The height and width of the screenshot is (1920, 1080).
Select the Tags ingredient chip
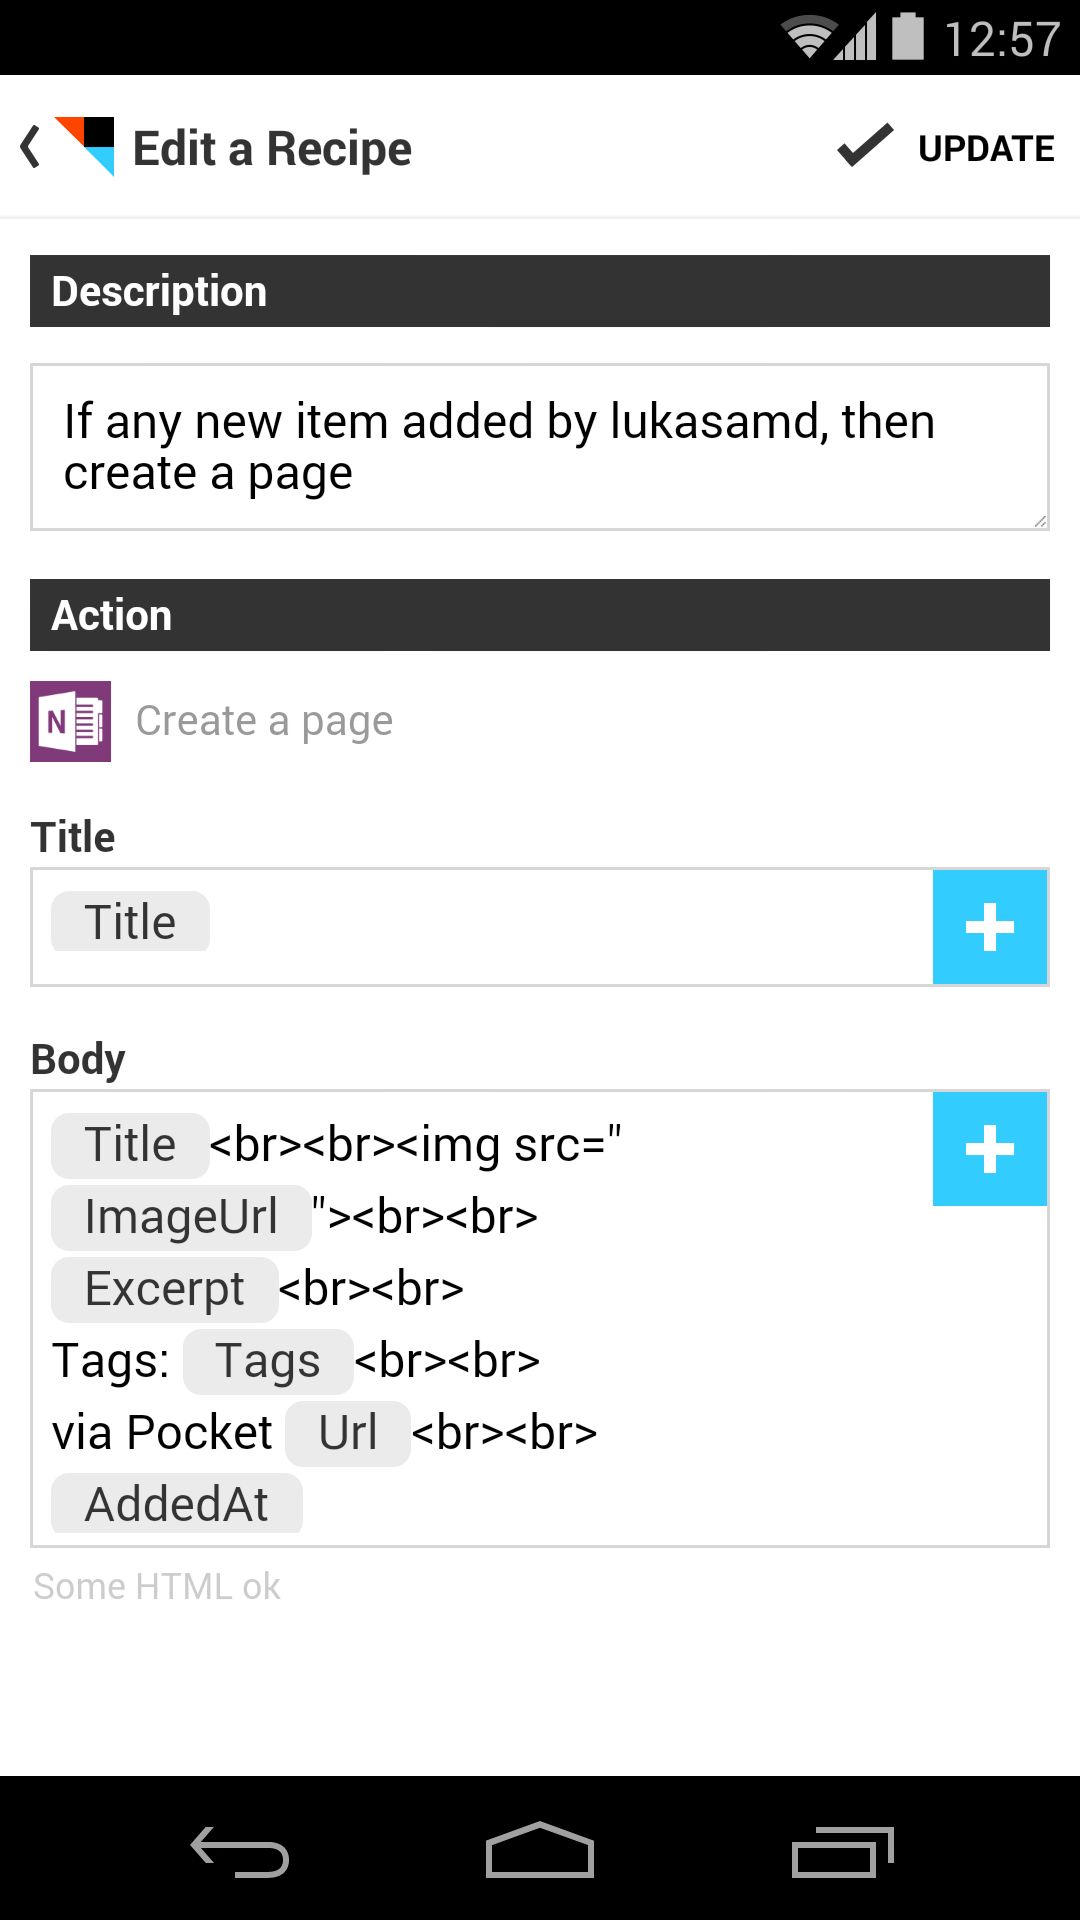pyautogui.click(x=268, y=1361)
